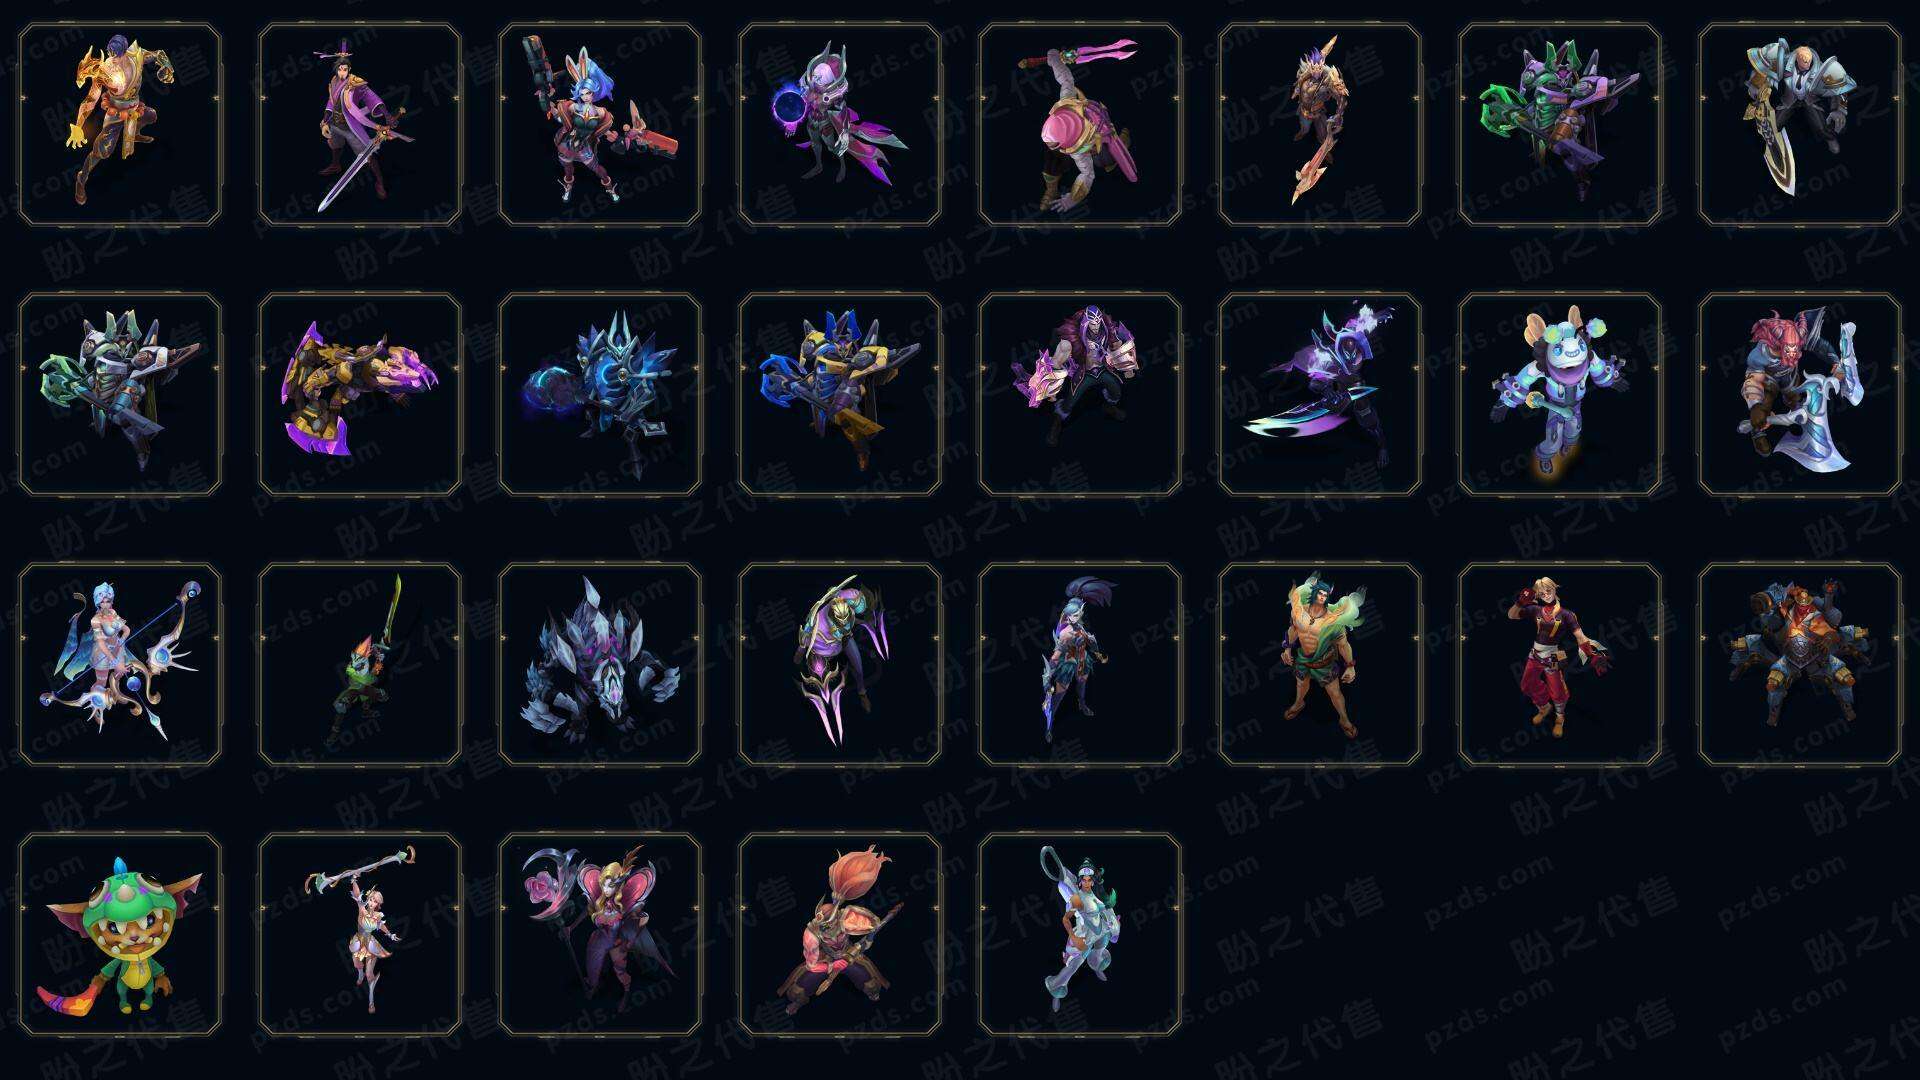Select the gnome in green dinosaur costume
This screenshot has width=1920, height=1080.
point(120,934)
